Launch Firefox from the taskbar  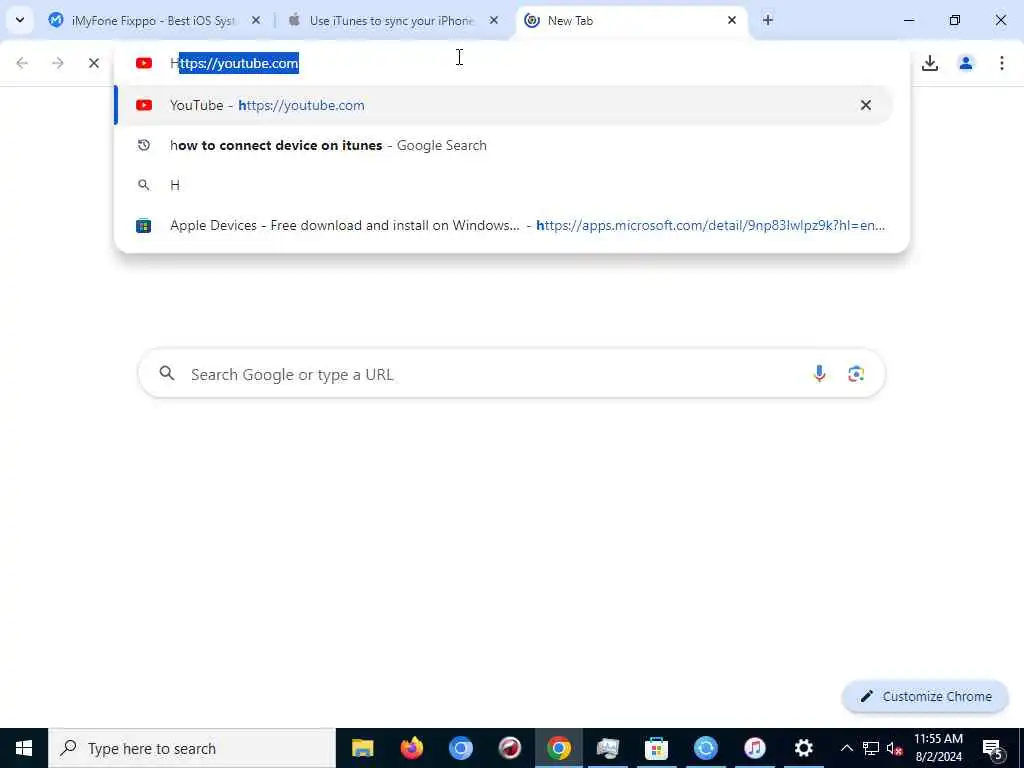412,748
